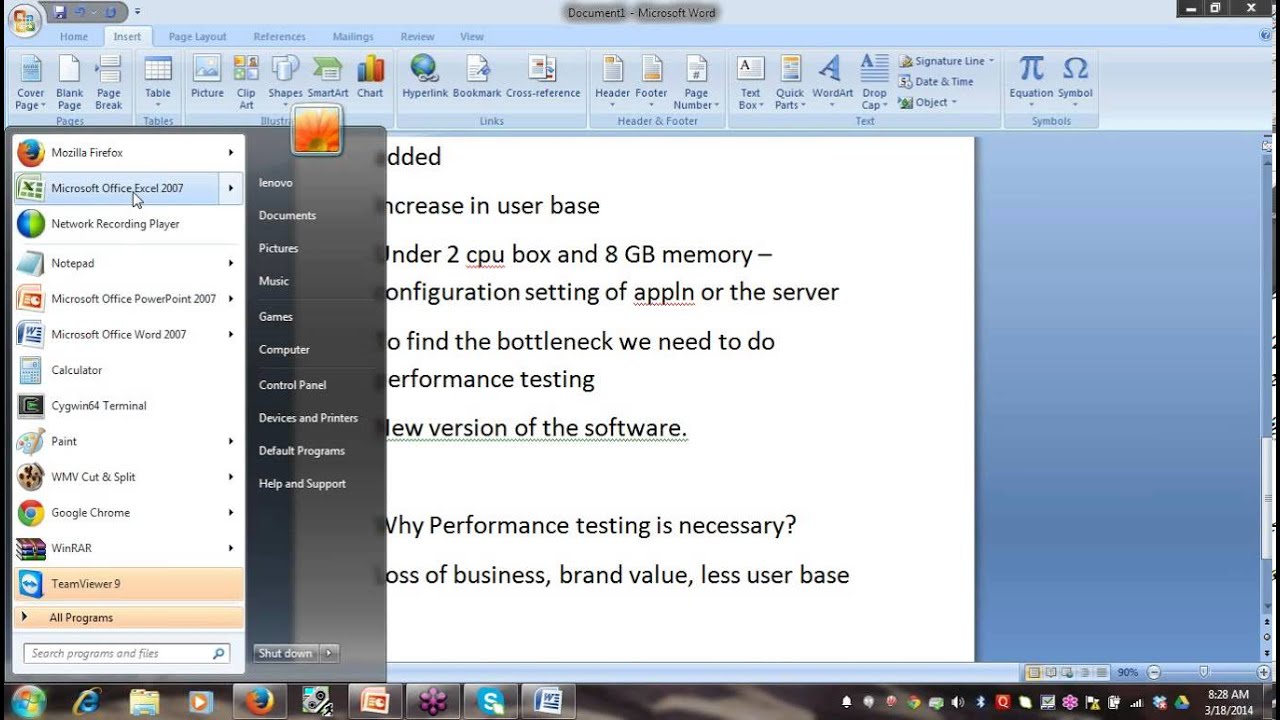Open All Programs list

tap(128, 618)
